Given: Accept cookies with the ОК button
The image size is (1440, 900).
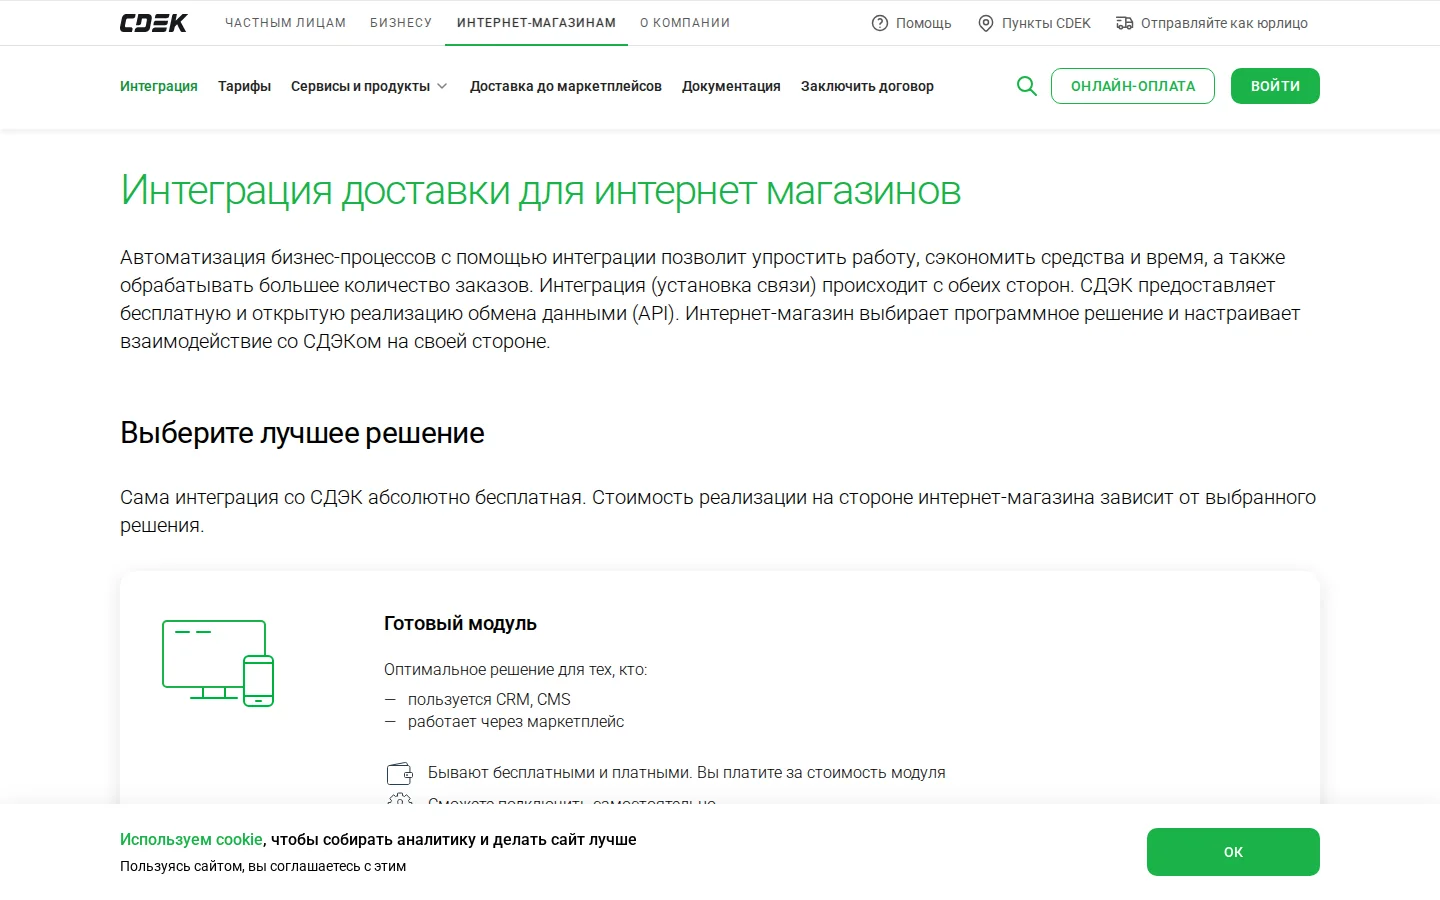Looking at the screenshot, I should [1233, 852].
